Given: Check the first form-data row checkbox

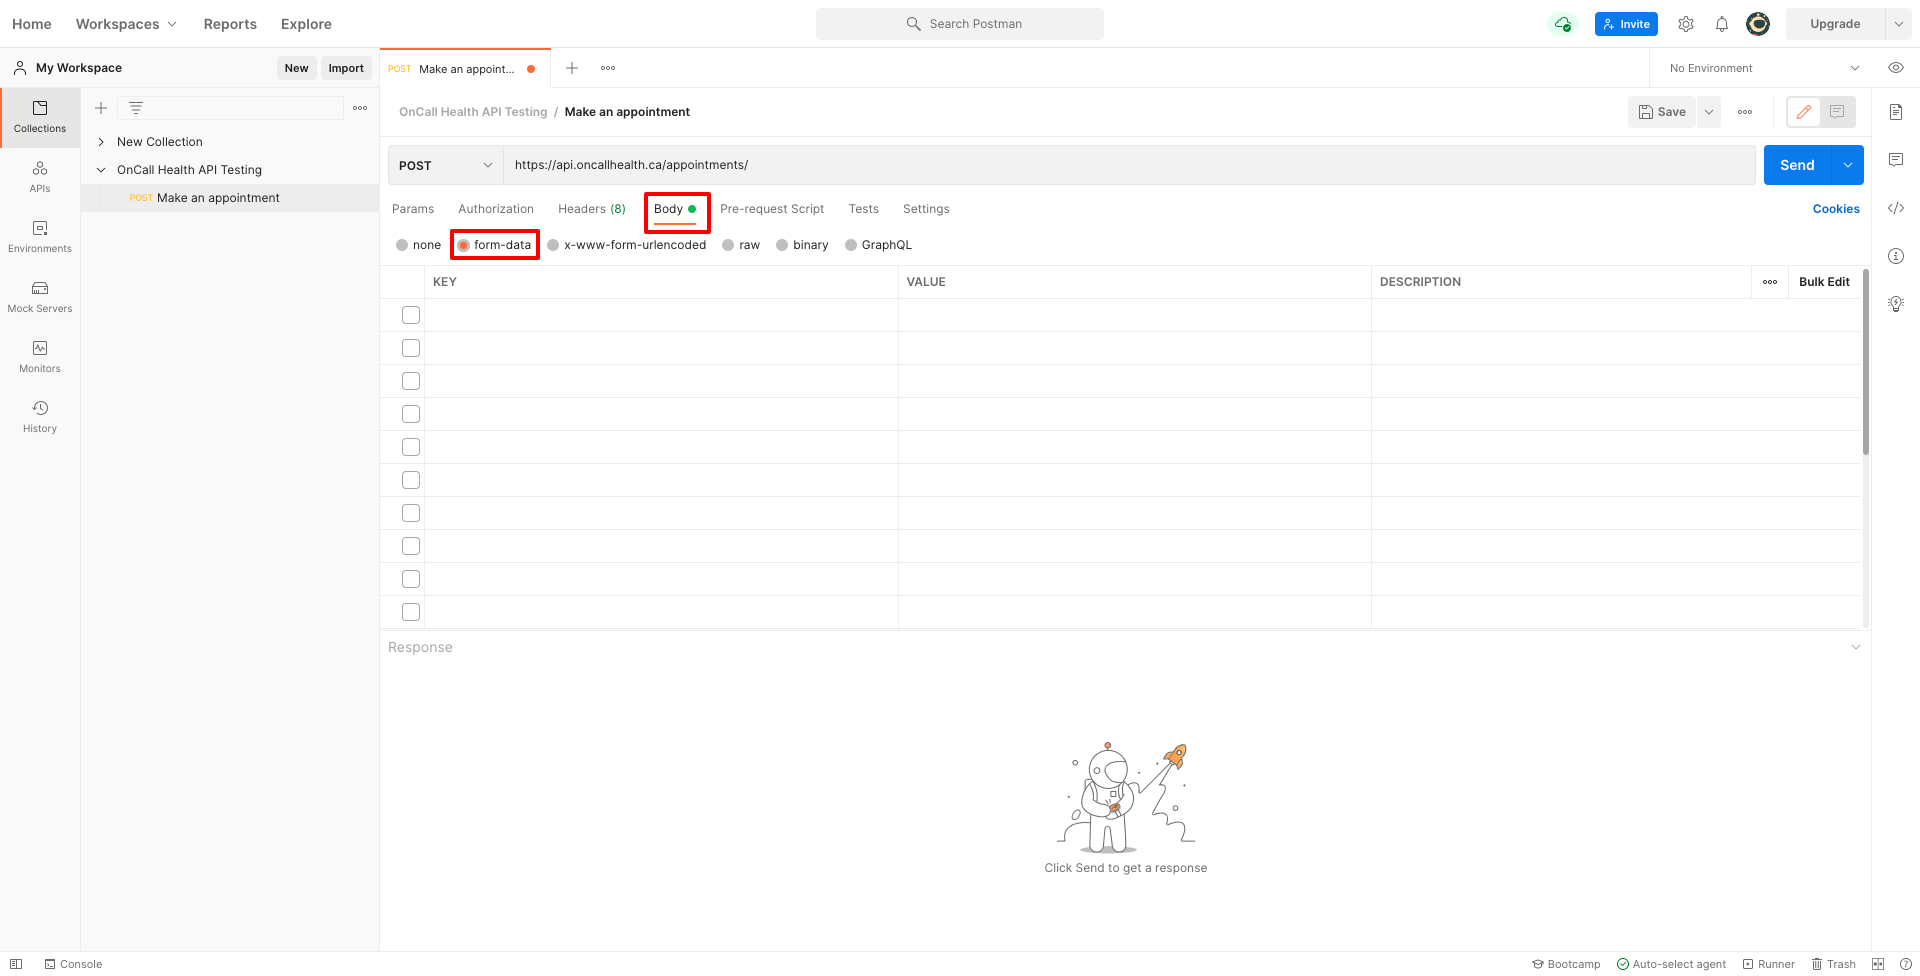Looking at the screenshot, I should [x=411, y=315].
